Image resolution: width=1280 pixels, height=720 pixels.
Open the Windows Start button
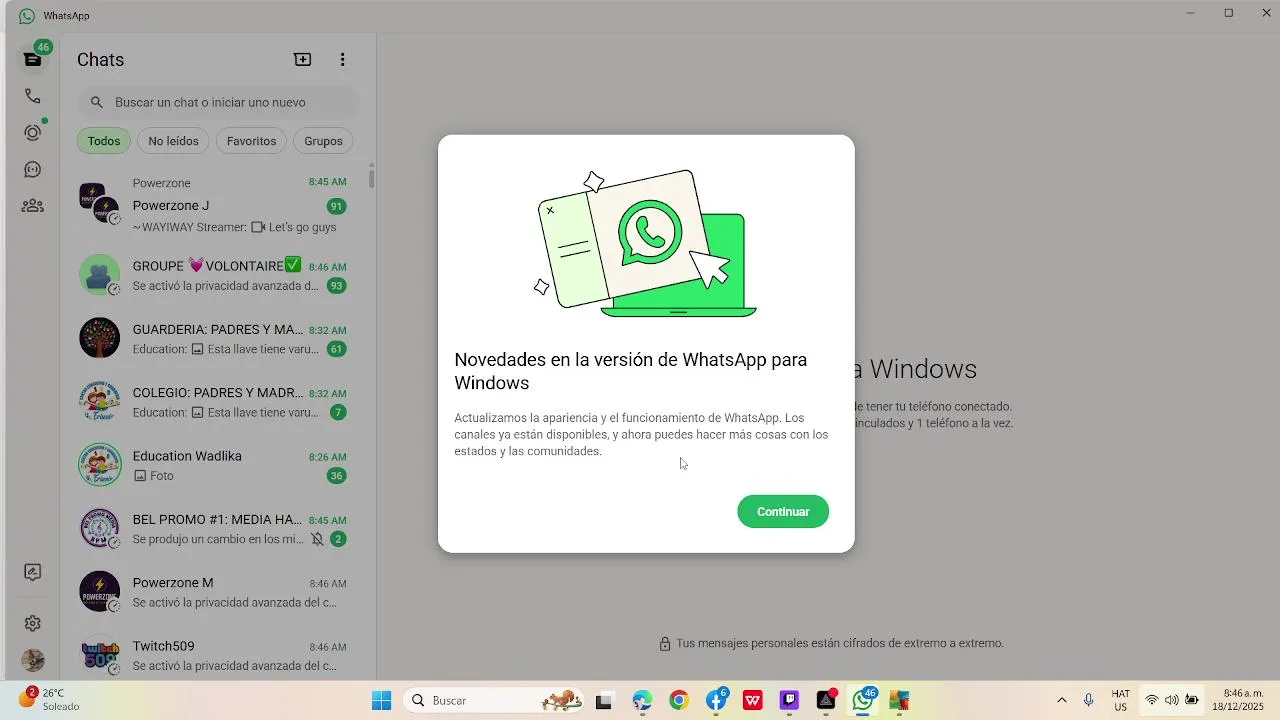tap(381, 700)
